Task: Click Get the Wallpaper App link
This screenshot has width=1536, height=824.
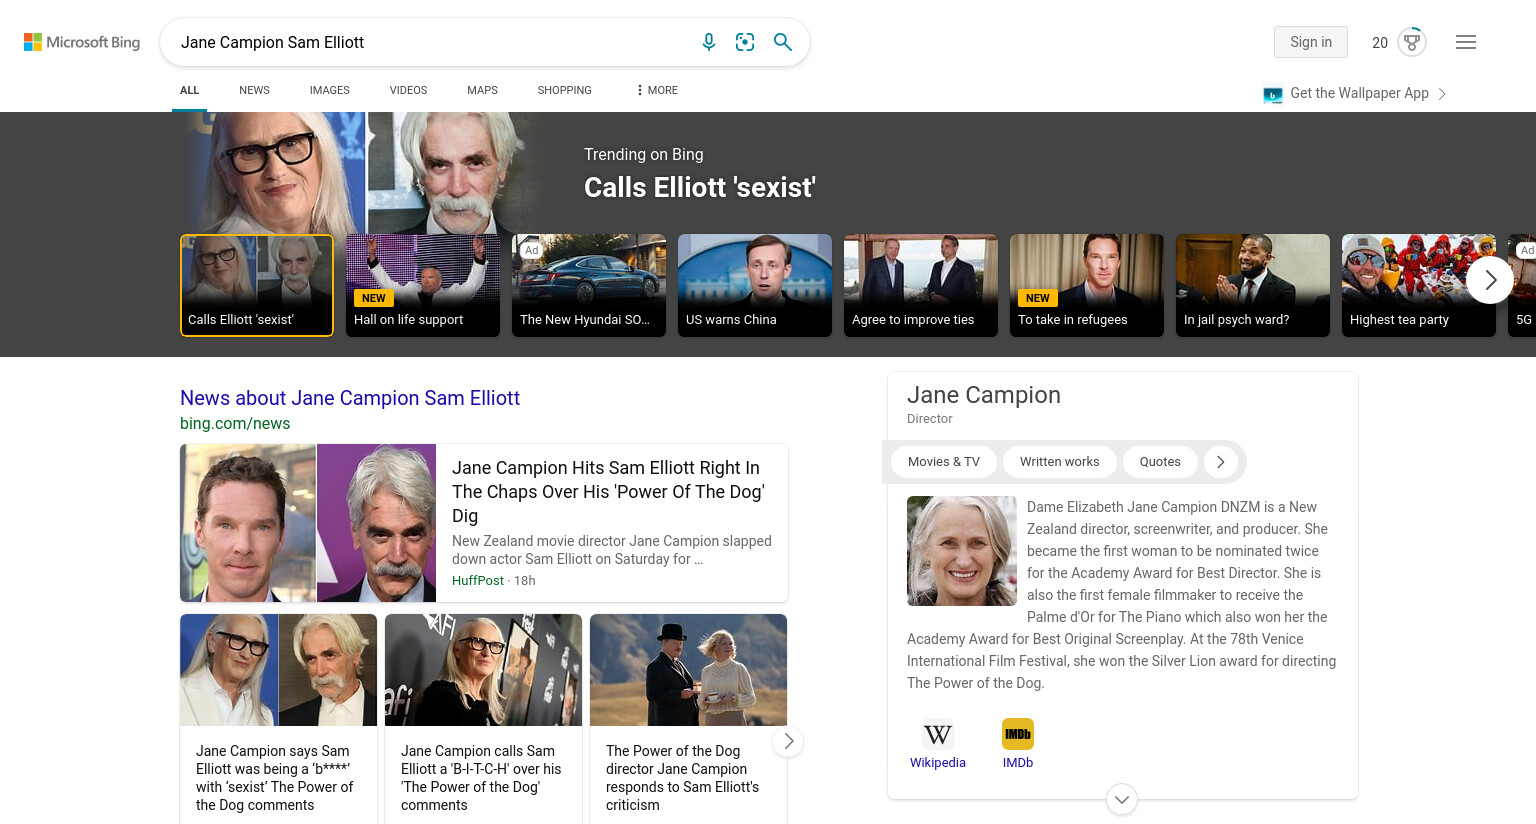Action: (1359, 93)
